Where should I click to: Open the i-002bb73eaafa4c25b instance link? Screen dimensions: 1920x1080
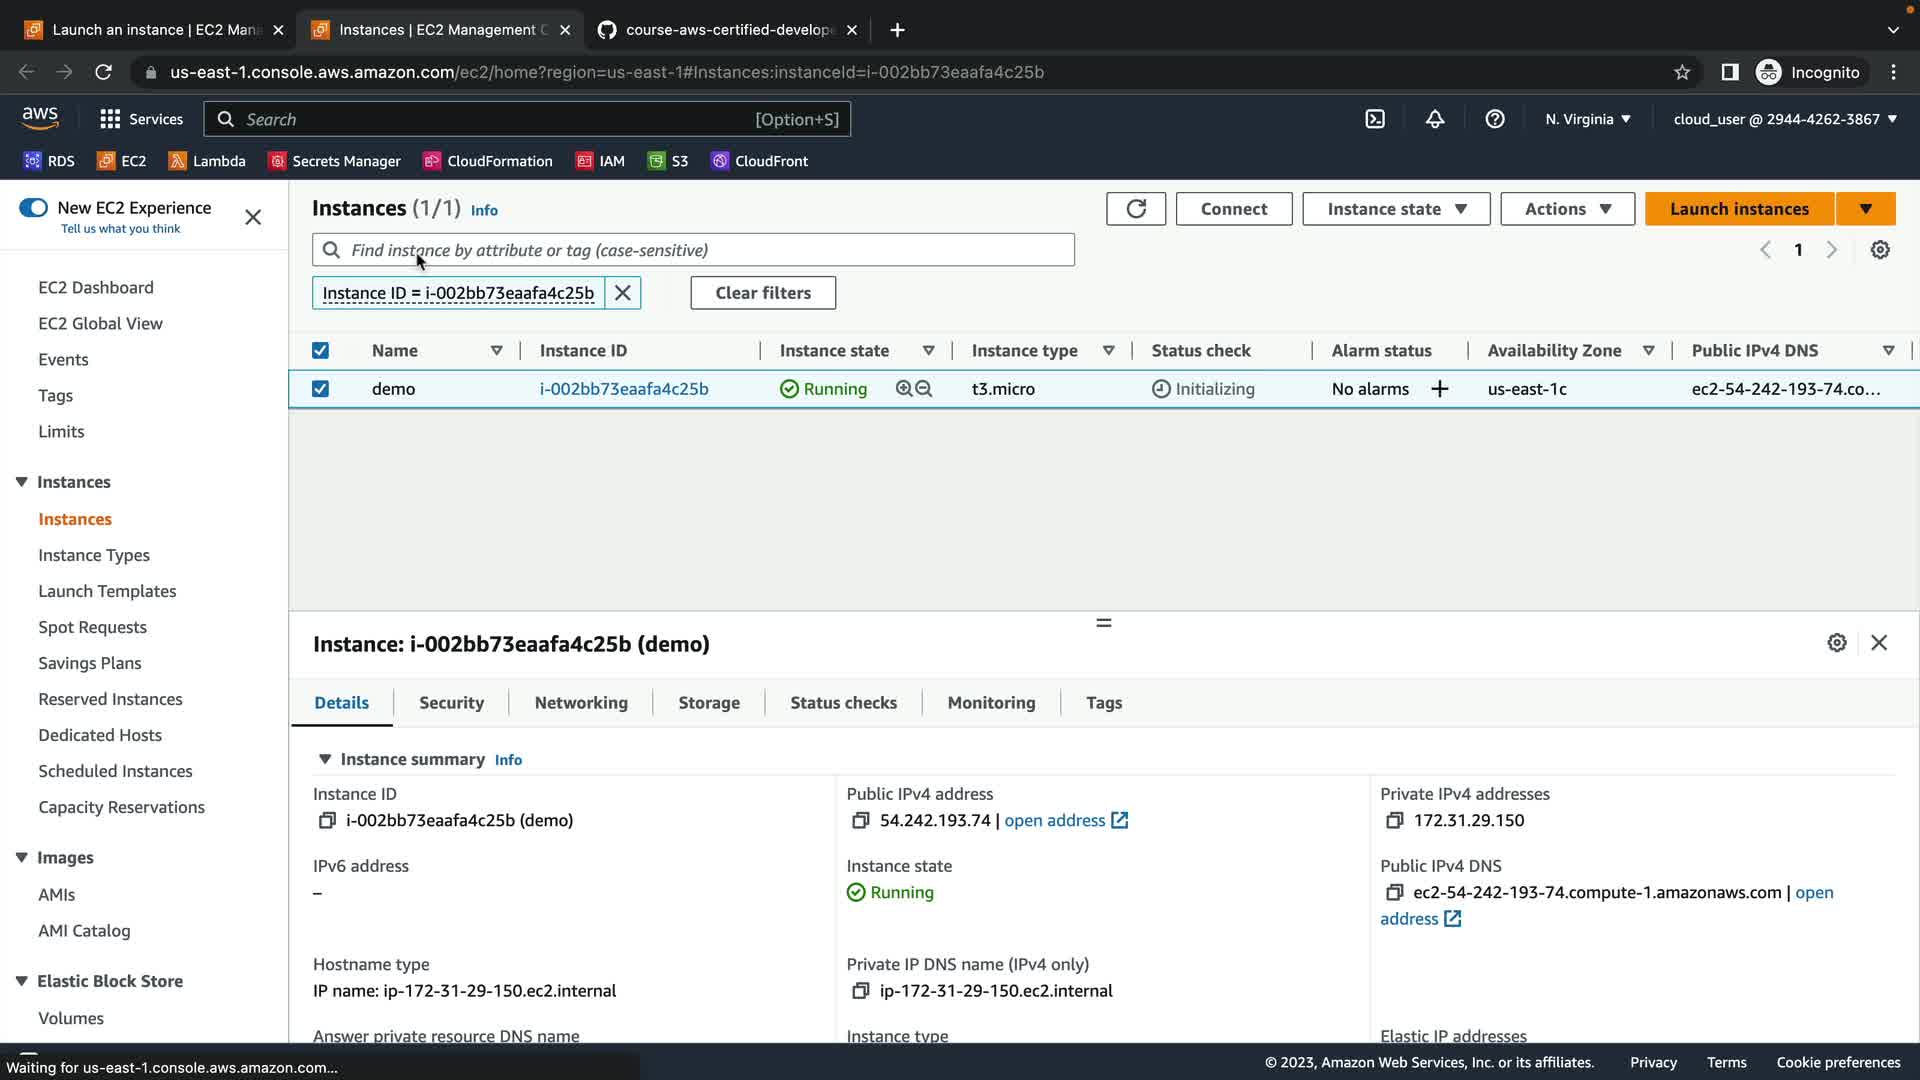(624, 389)
